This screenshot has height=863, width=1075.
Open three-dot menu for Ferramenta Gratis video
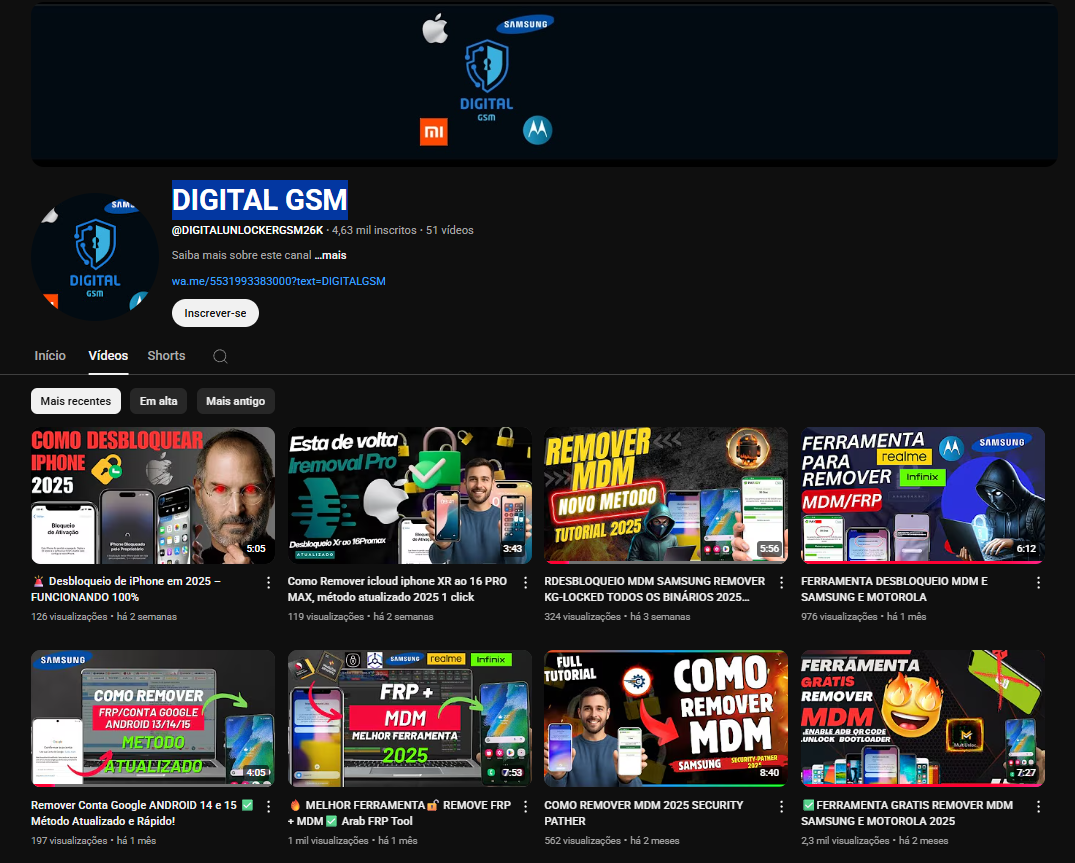click(x=1038, y=806)
